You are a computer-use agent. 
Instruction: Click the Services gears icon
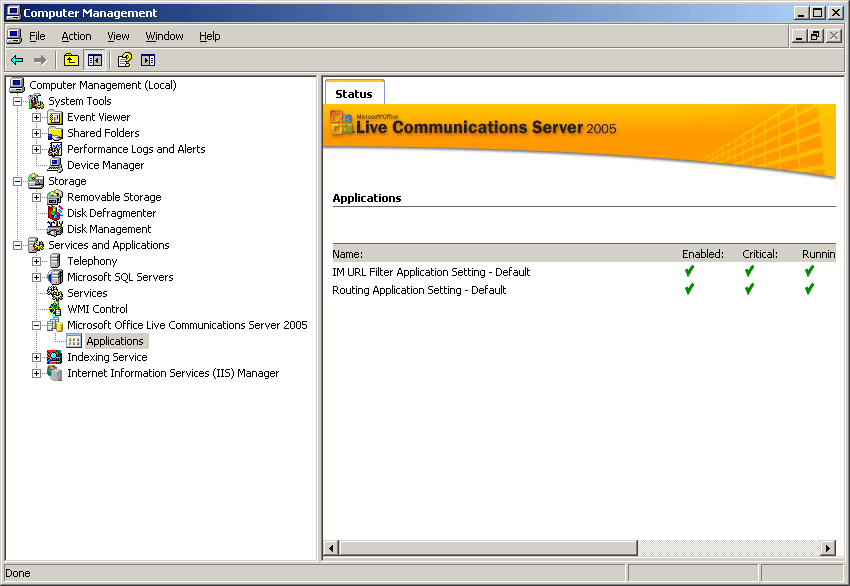55,293
